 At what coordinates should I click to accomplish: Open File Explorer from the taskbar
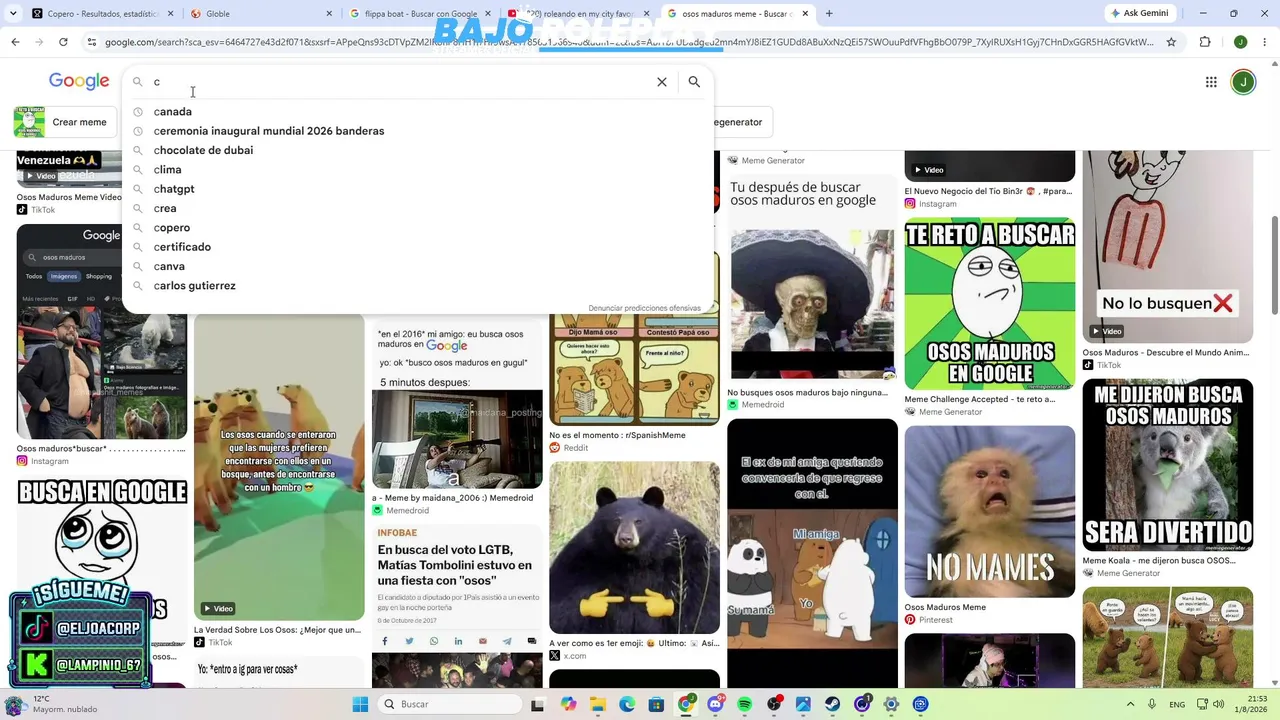[598, 704]
